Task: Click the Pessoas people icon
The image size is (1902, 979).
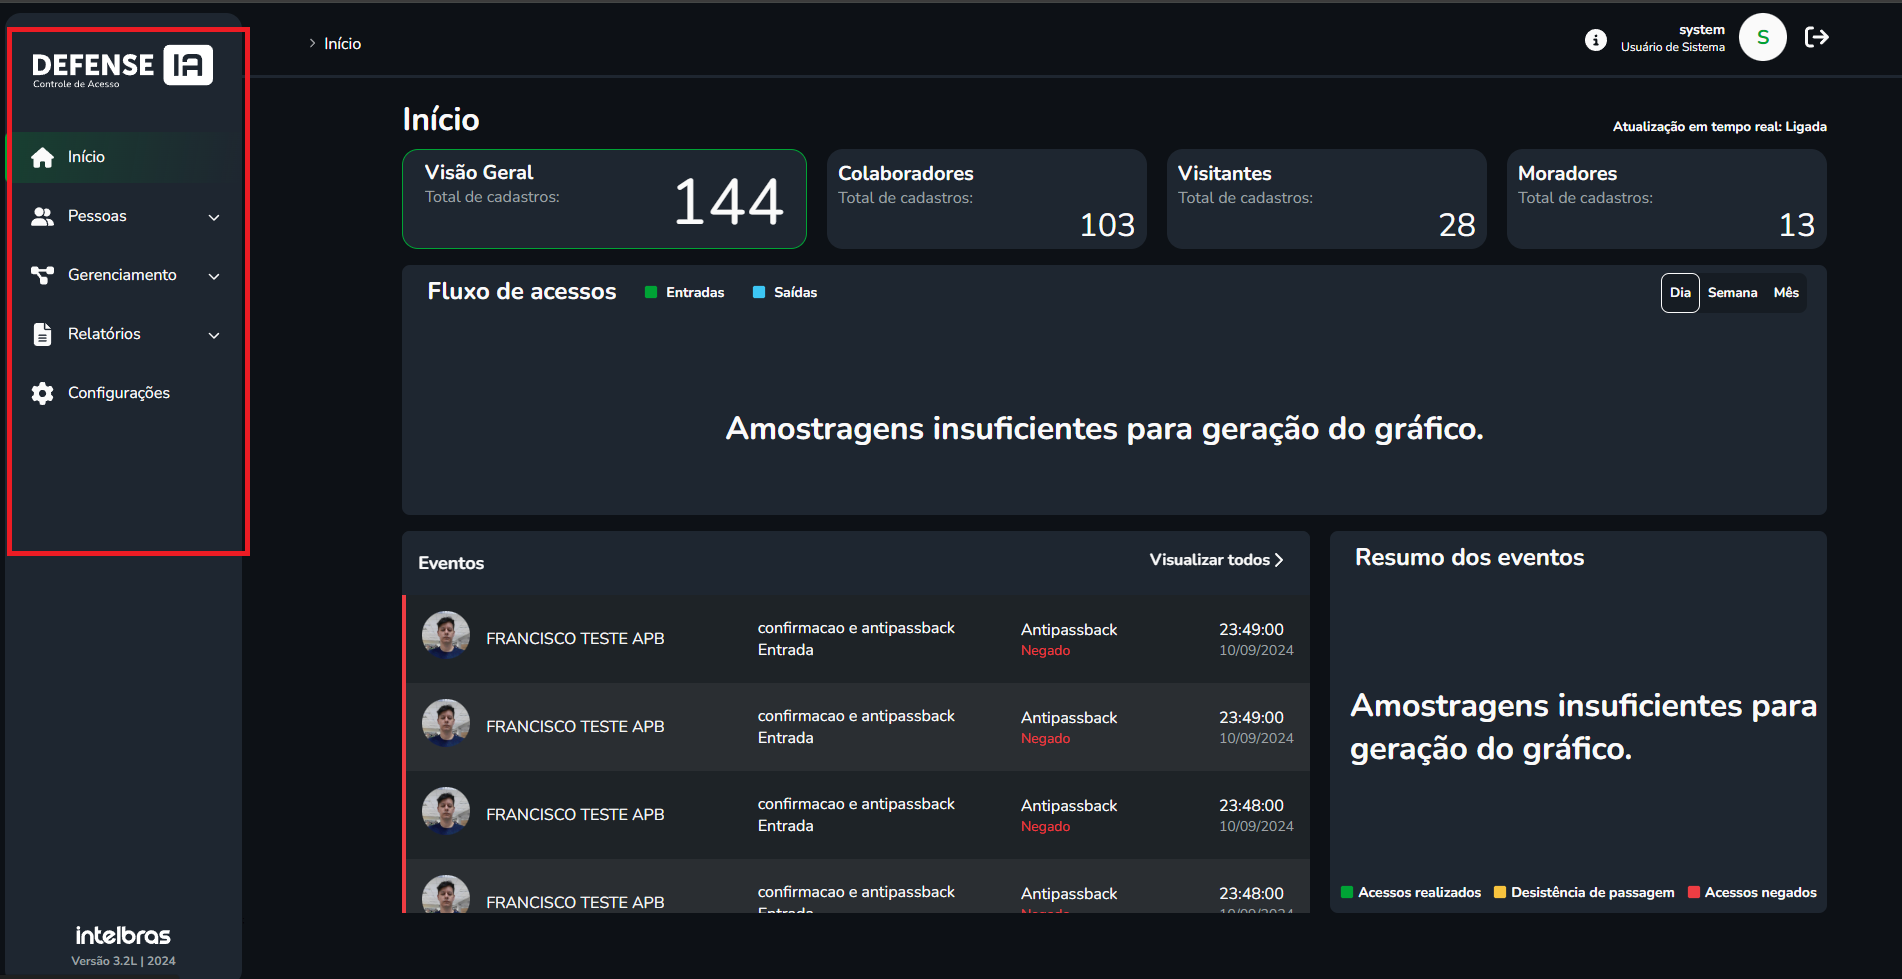Action: (x=42, y=216)
